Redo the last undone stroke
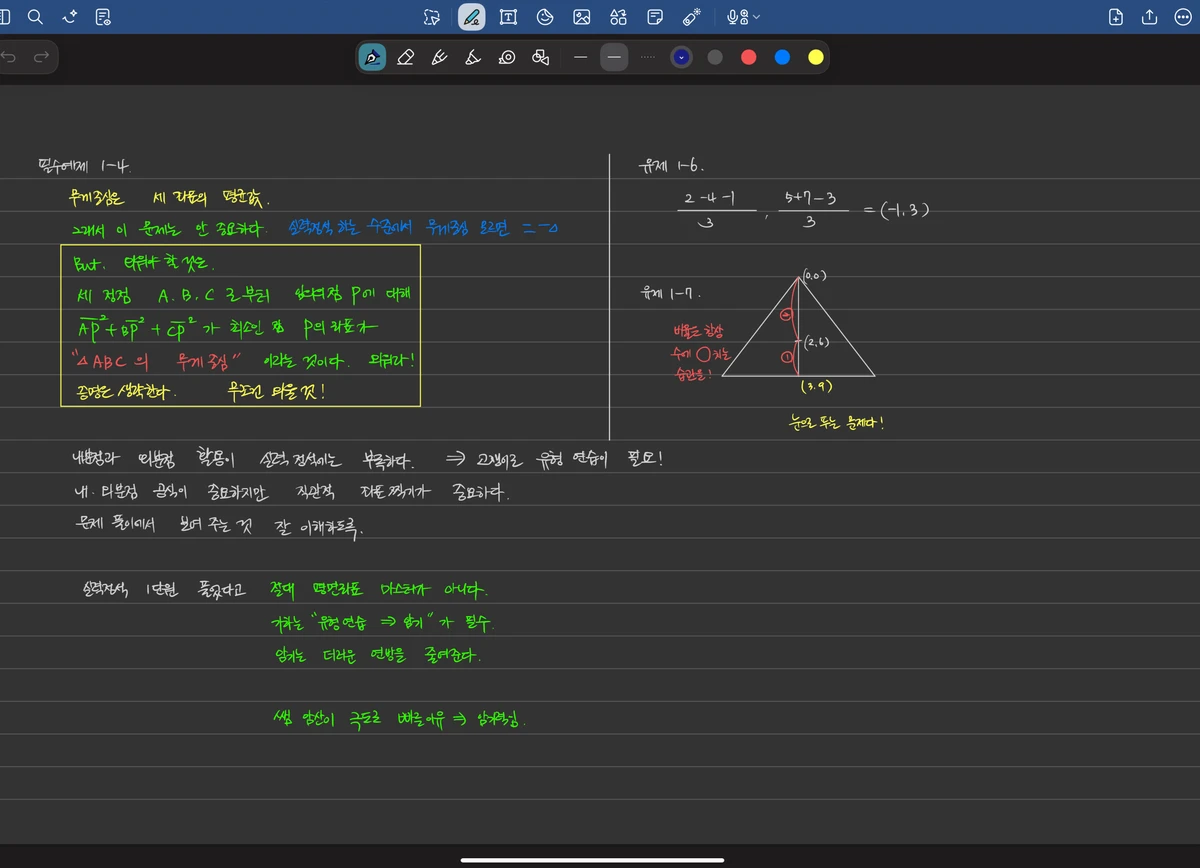This screenshot has width=1200, height=868. click(41, 57)
